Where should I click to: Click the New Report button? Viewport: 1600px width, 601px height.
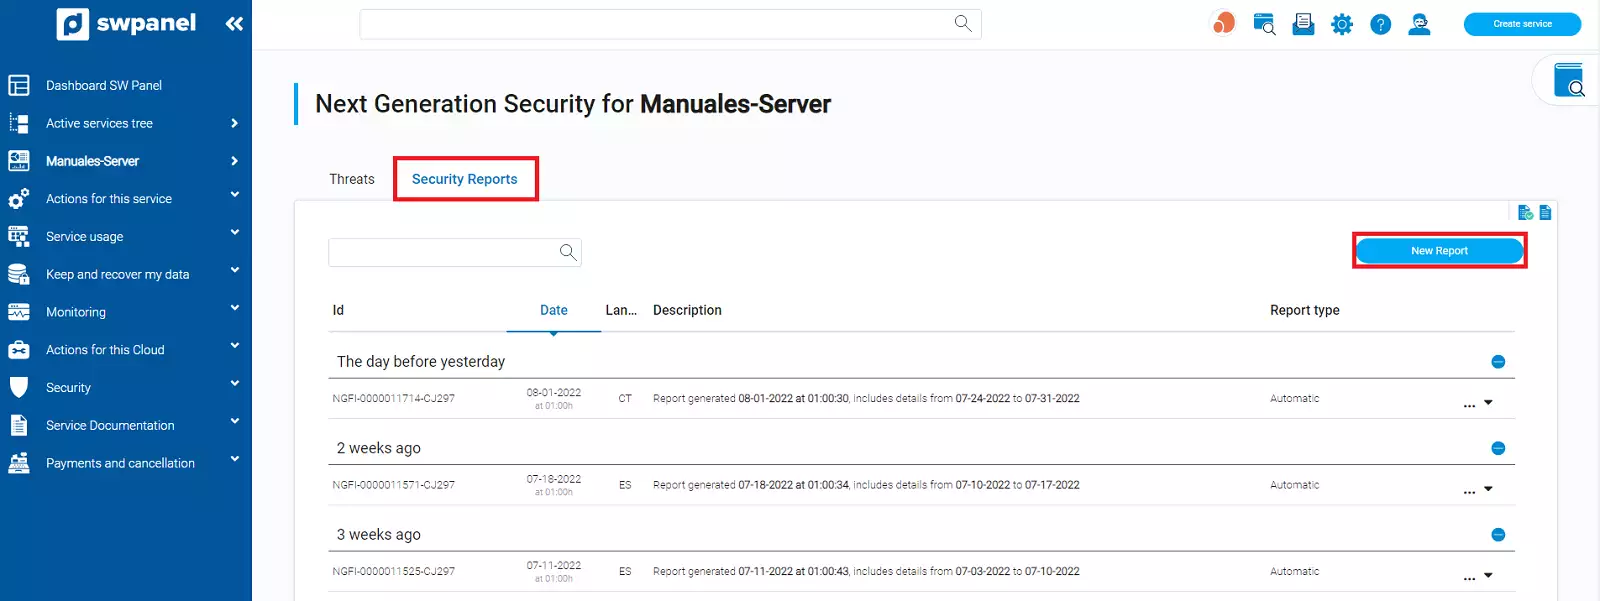pyautogui.click(x=1439, y=251)
